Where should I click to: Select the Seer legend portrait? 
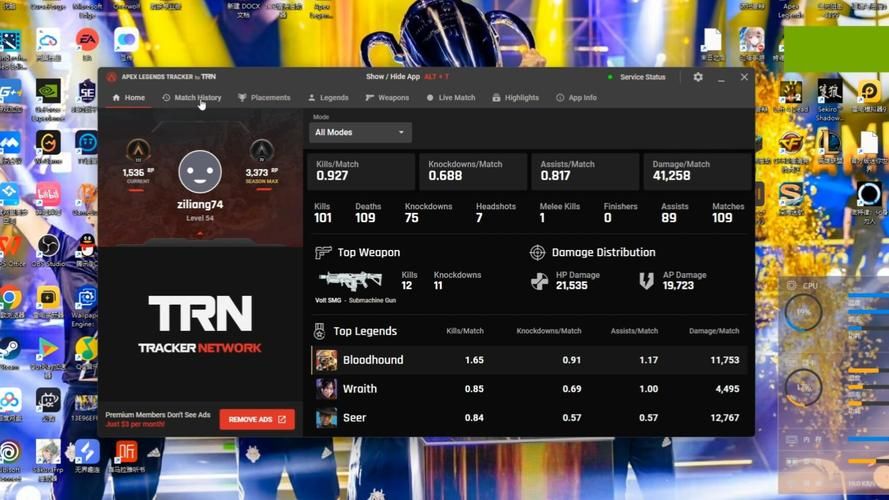pyautogui.click(x=326, y=418)
